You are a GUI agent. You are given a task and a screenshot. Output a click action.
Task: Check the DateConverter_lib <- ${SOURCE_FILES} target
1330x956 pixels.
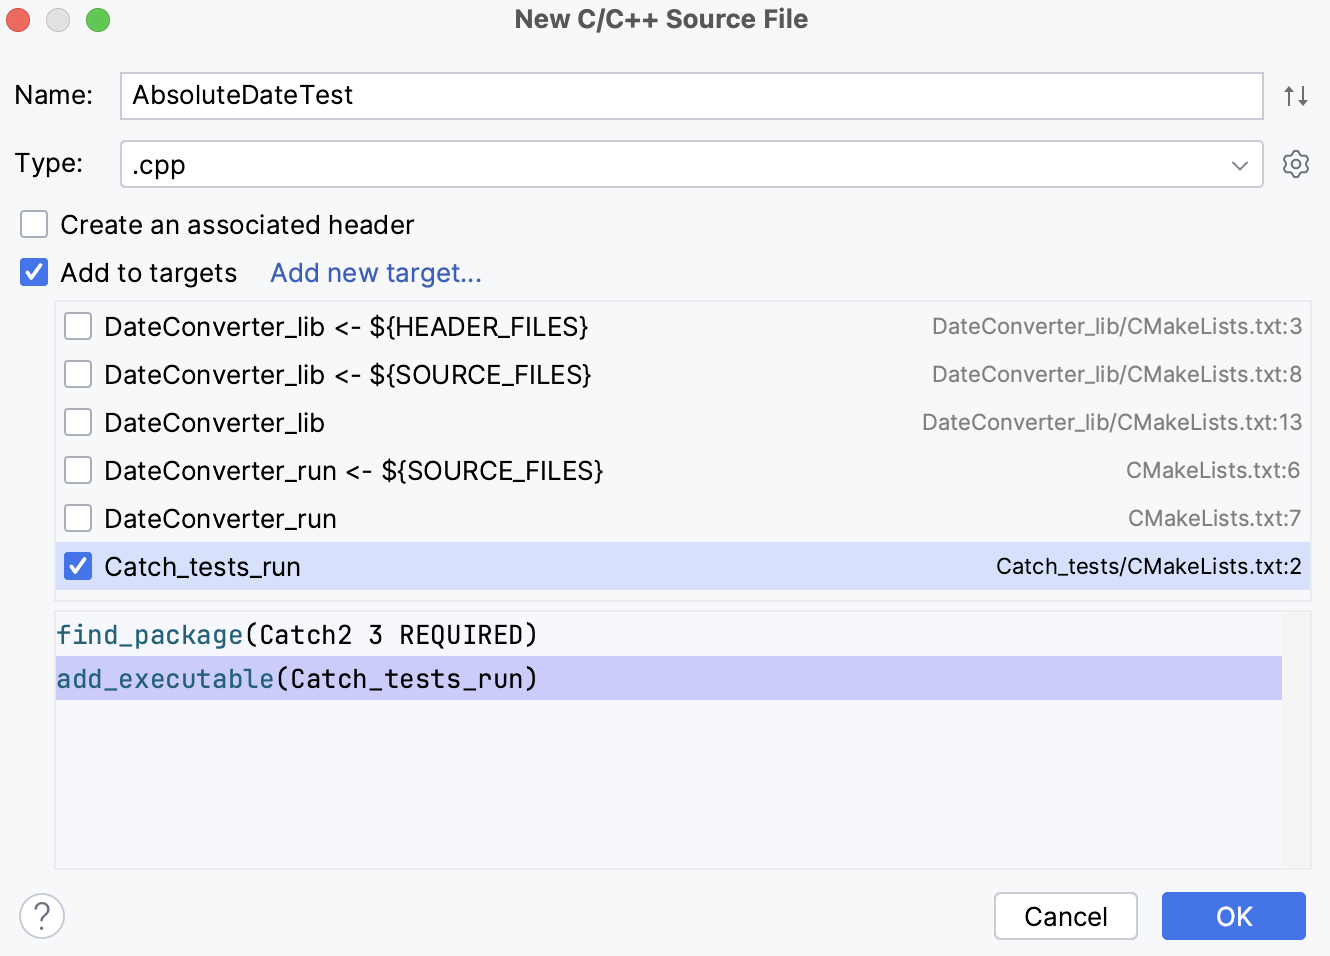coord(78,374)
